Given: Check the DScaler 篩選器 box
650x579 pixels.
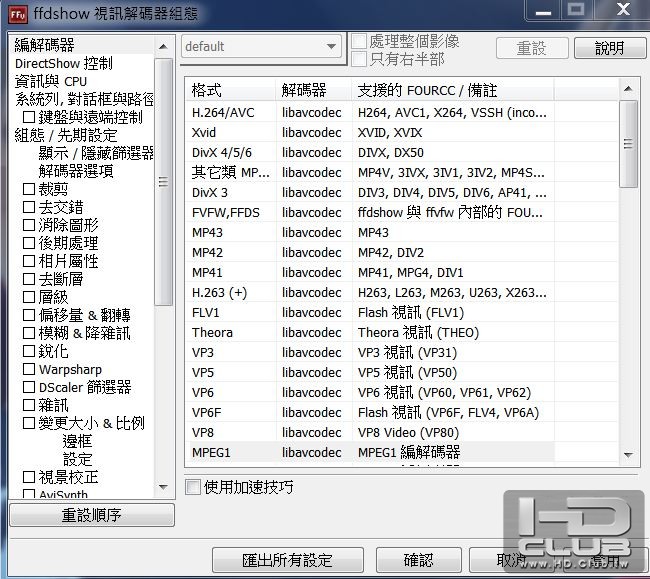Looking at the screenshot, I should 29,387.
